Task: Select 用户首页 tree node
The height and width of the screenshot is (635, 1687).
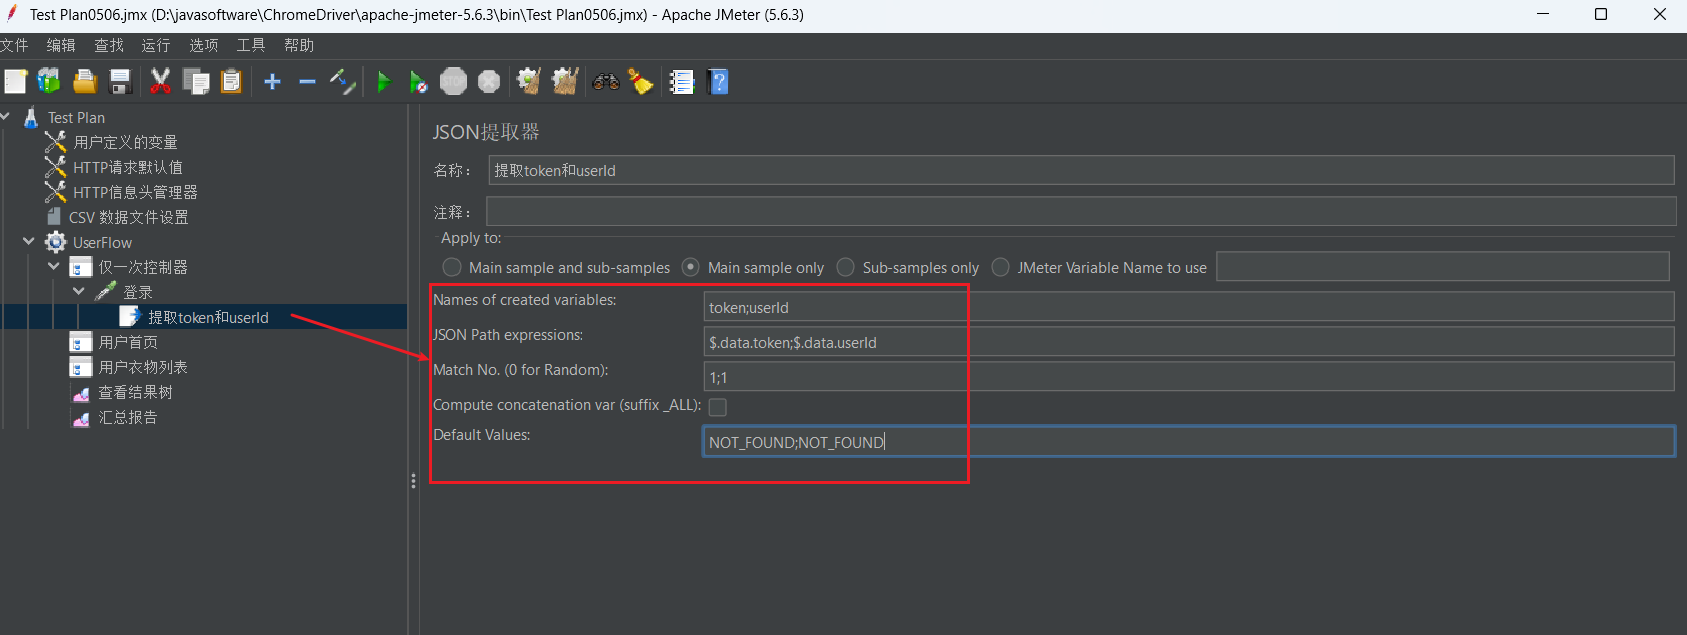Action: [x=128, y=343]
